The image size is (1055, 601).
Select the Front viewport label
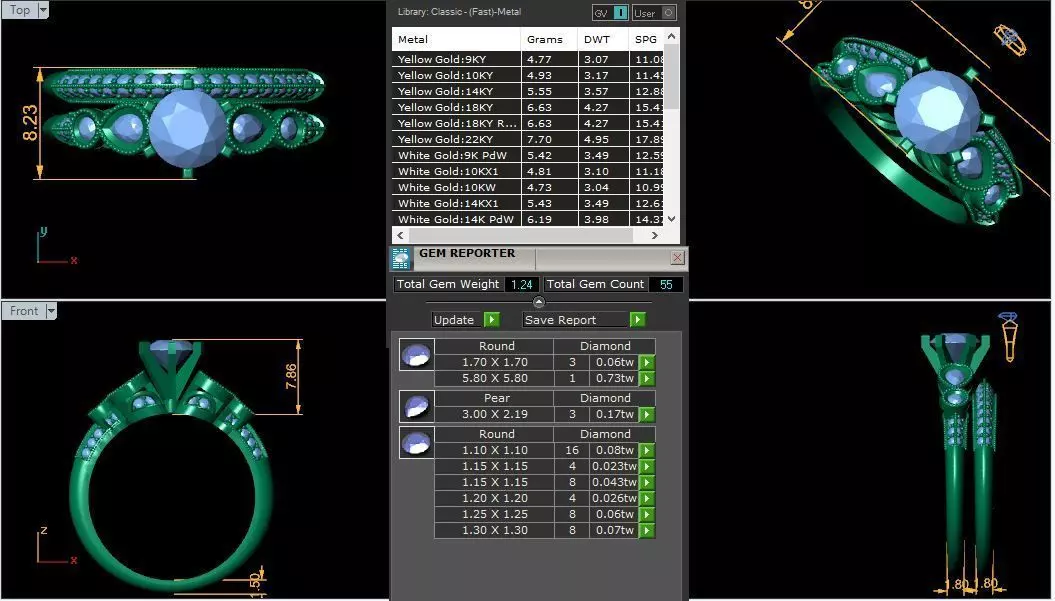click(x=24, y=311)
